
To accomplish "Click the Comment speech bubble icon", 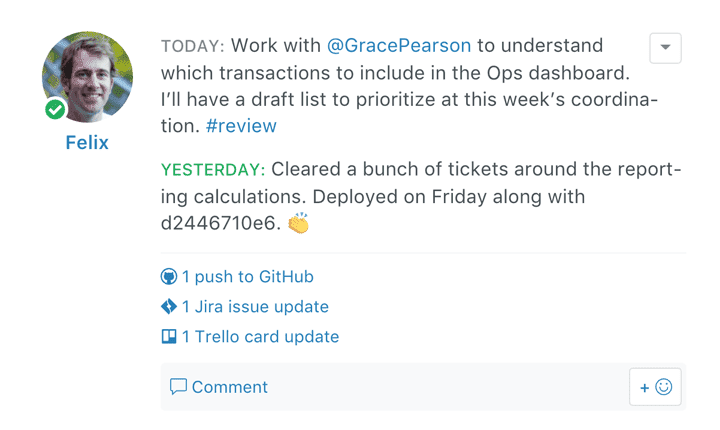I will point(179,387).
